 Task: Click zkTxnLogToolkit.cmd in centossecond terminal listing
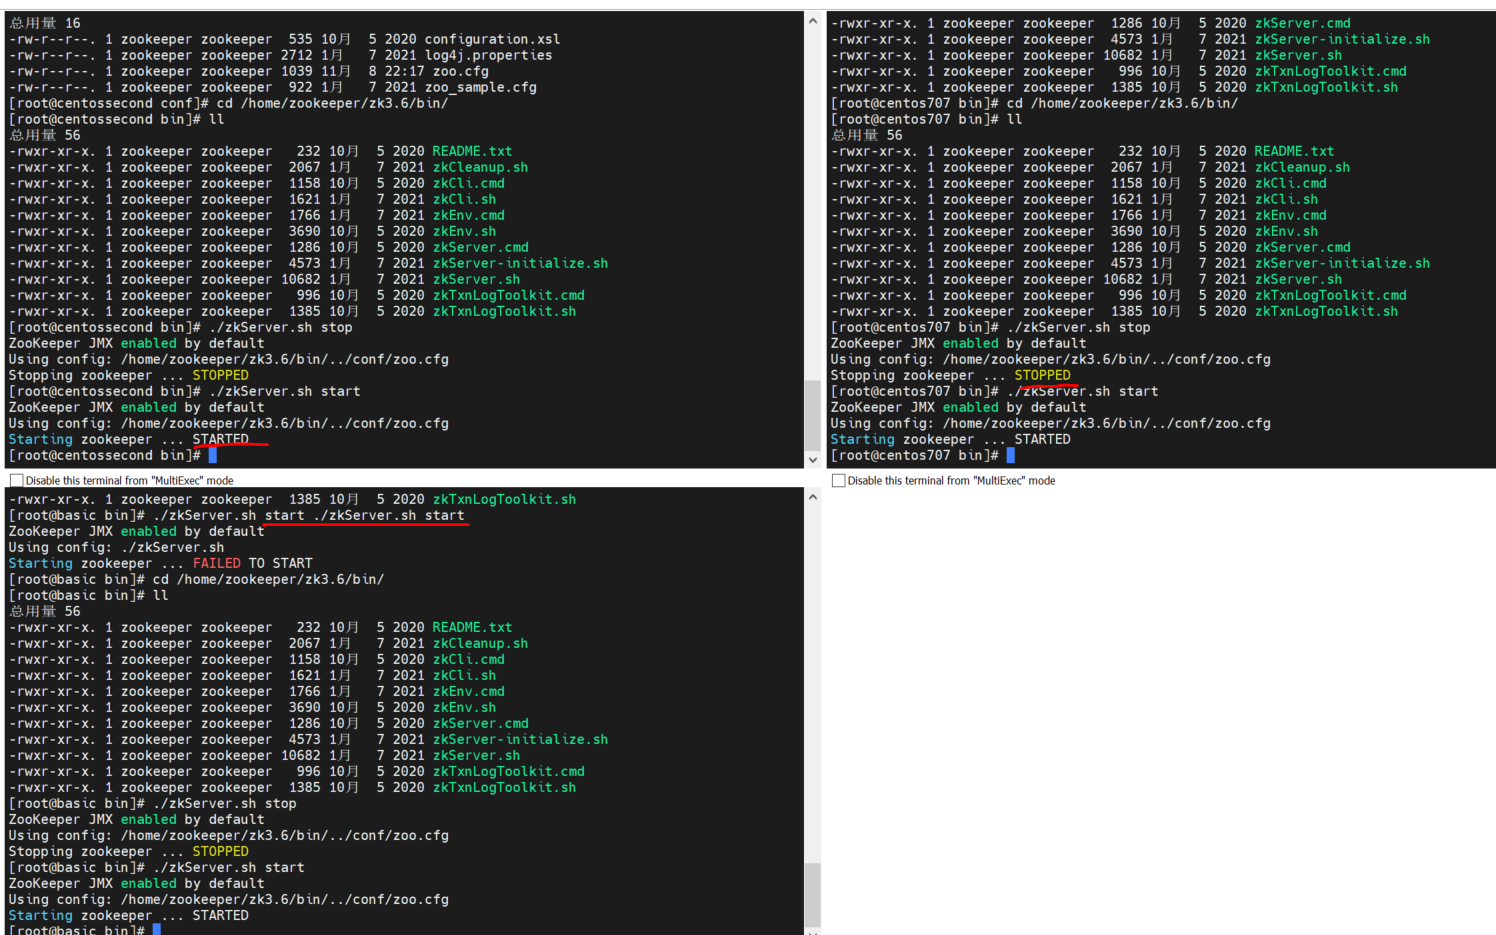coord(508,295)
